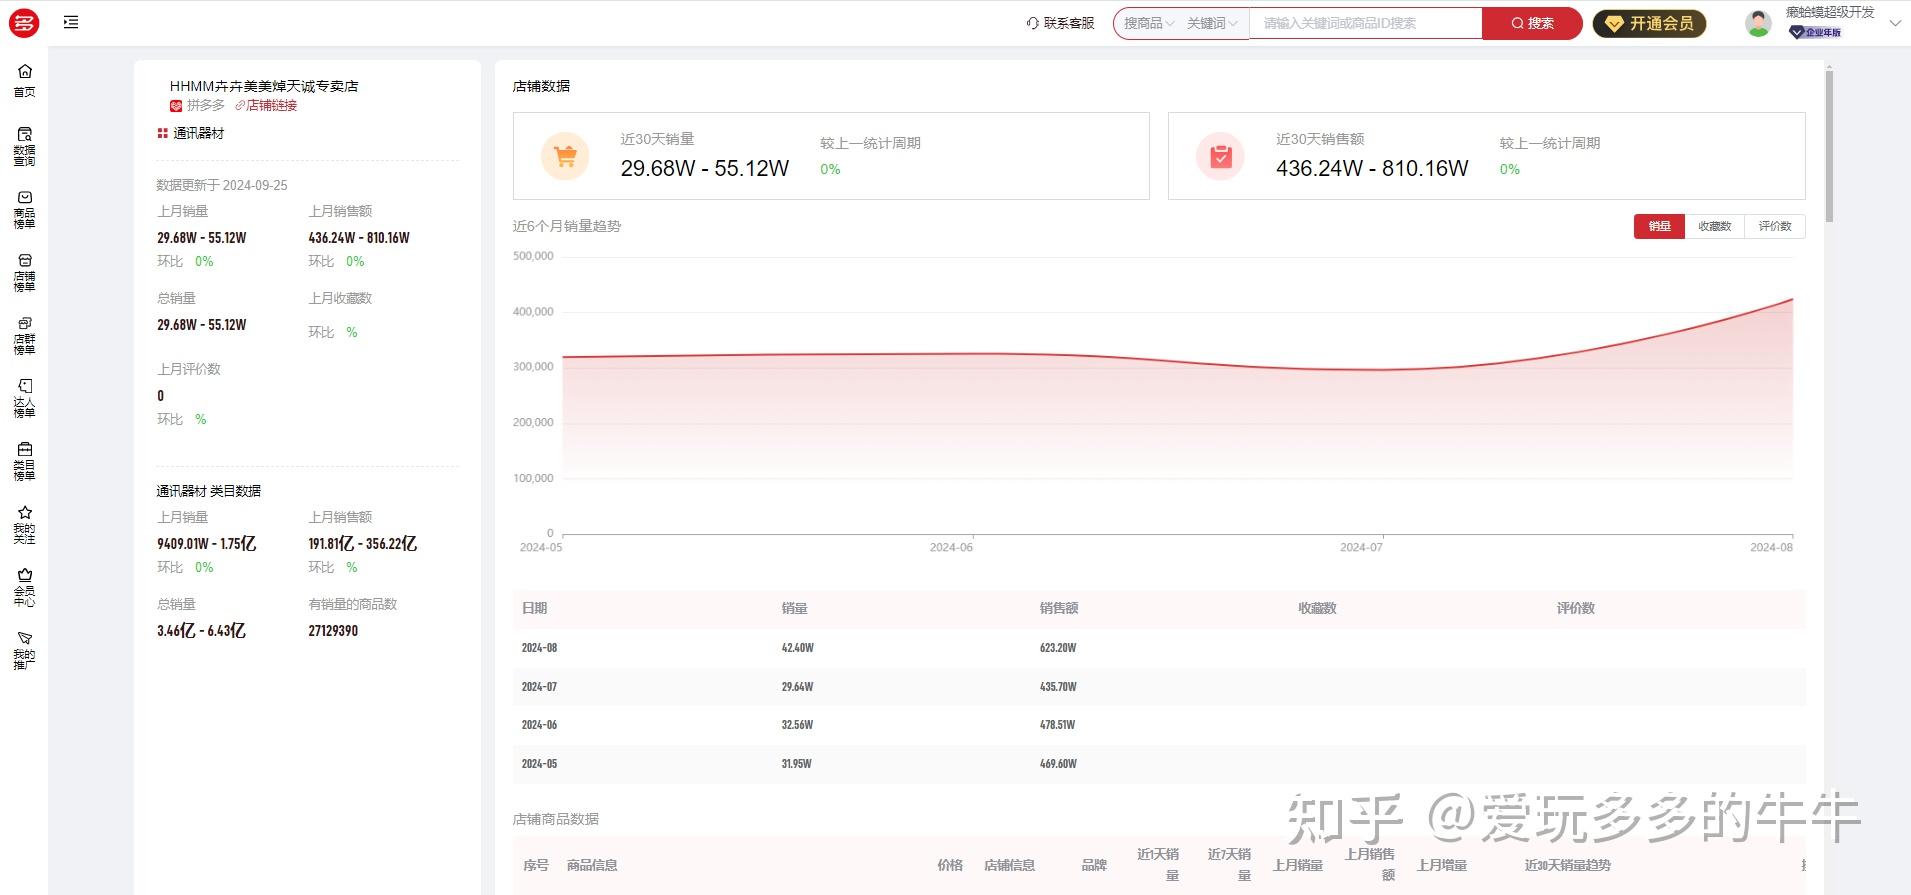This screenshot has width=1911, height=895.
Task: Open 我的关注 star in sidebar
Action: pyautogui.click(x=24, y=524)
